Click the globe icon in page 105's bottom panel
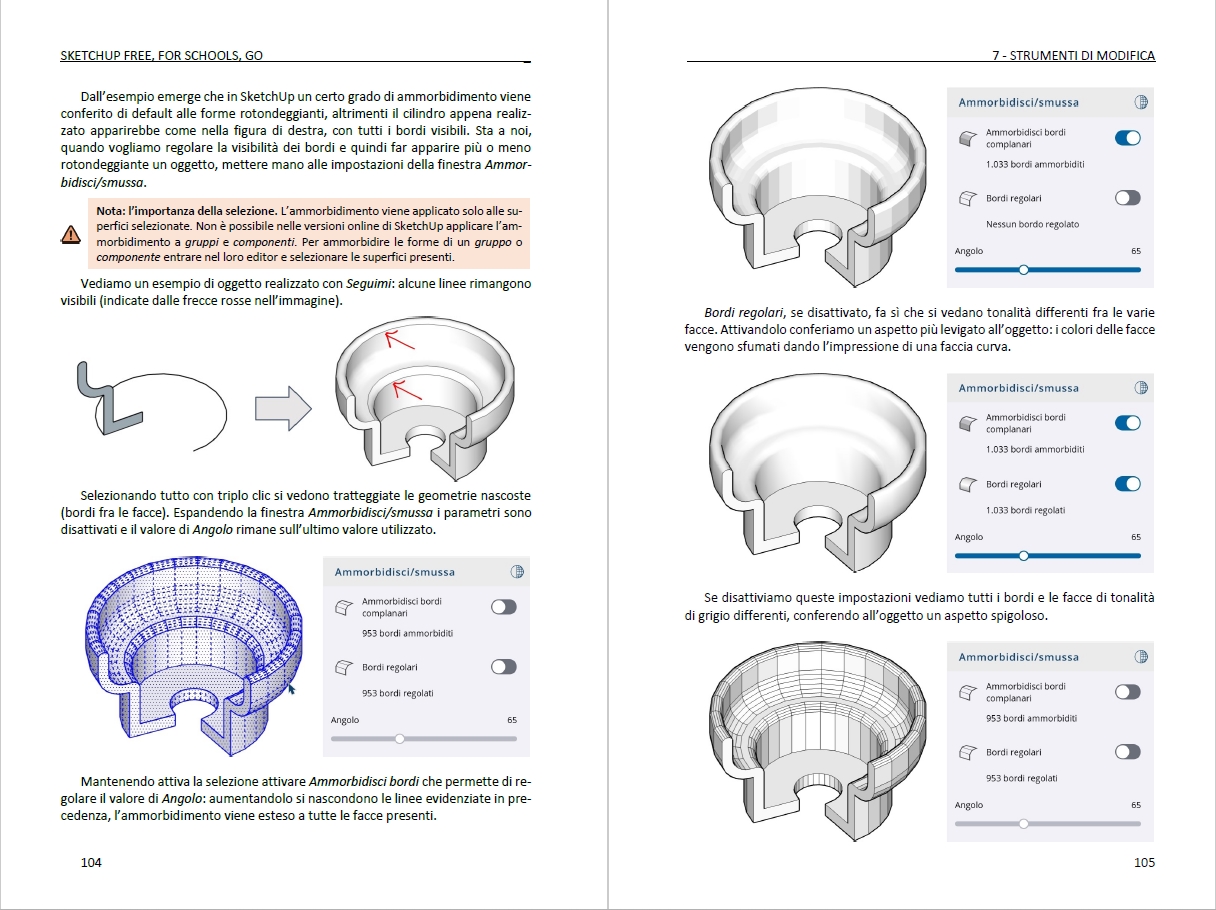The width and height of the screenshot is (1216, 910). coord(1141,657)
